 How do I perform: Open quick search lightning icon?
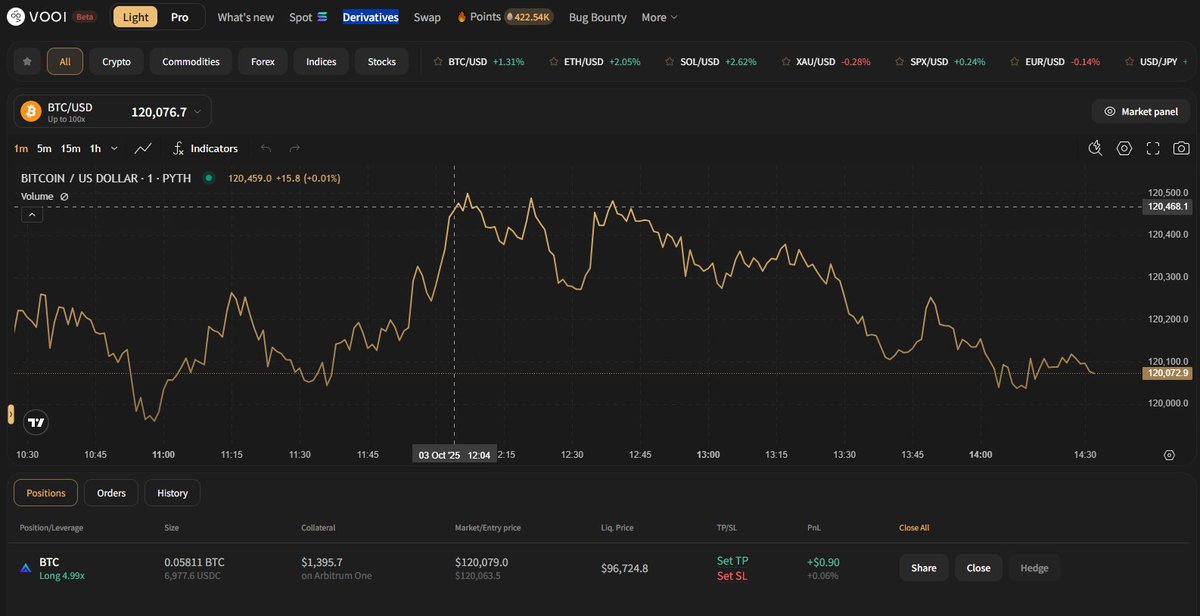click(1096, 148)
